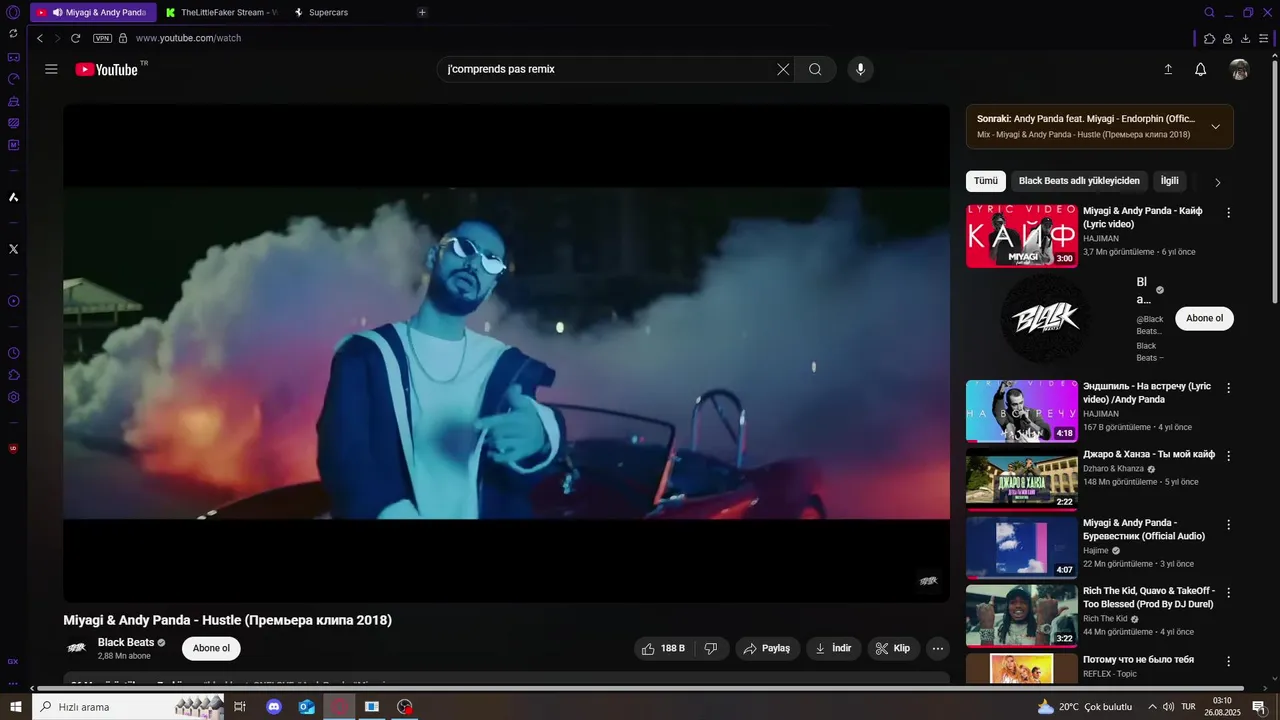The height and width of the screenshot is (720, 1280).
Task: Like the video with 188 B
Action: pos(664,648)
